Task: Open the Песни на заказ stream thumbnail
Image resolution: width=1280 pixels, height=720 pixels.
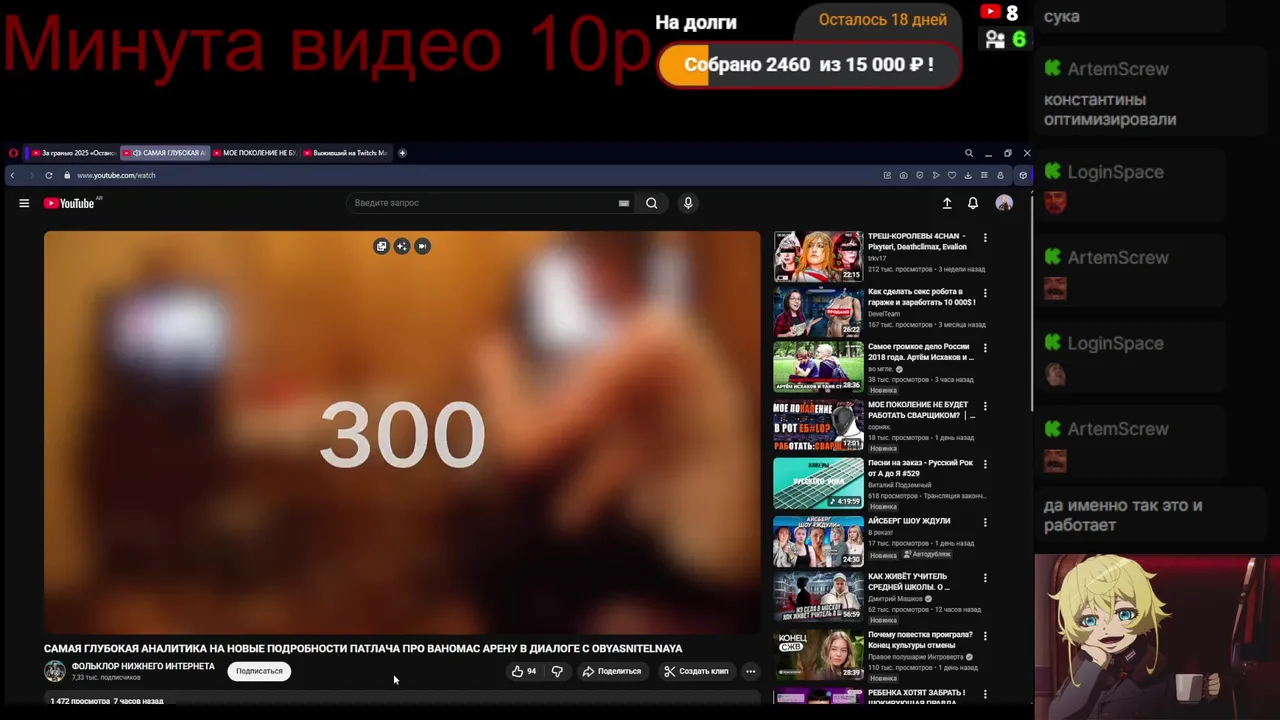Action: click(818, 483)
